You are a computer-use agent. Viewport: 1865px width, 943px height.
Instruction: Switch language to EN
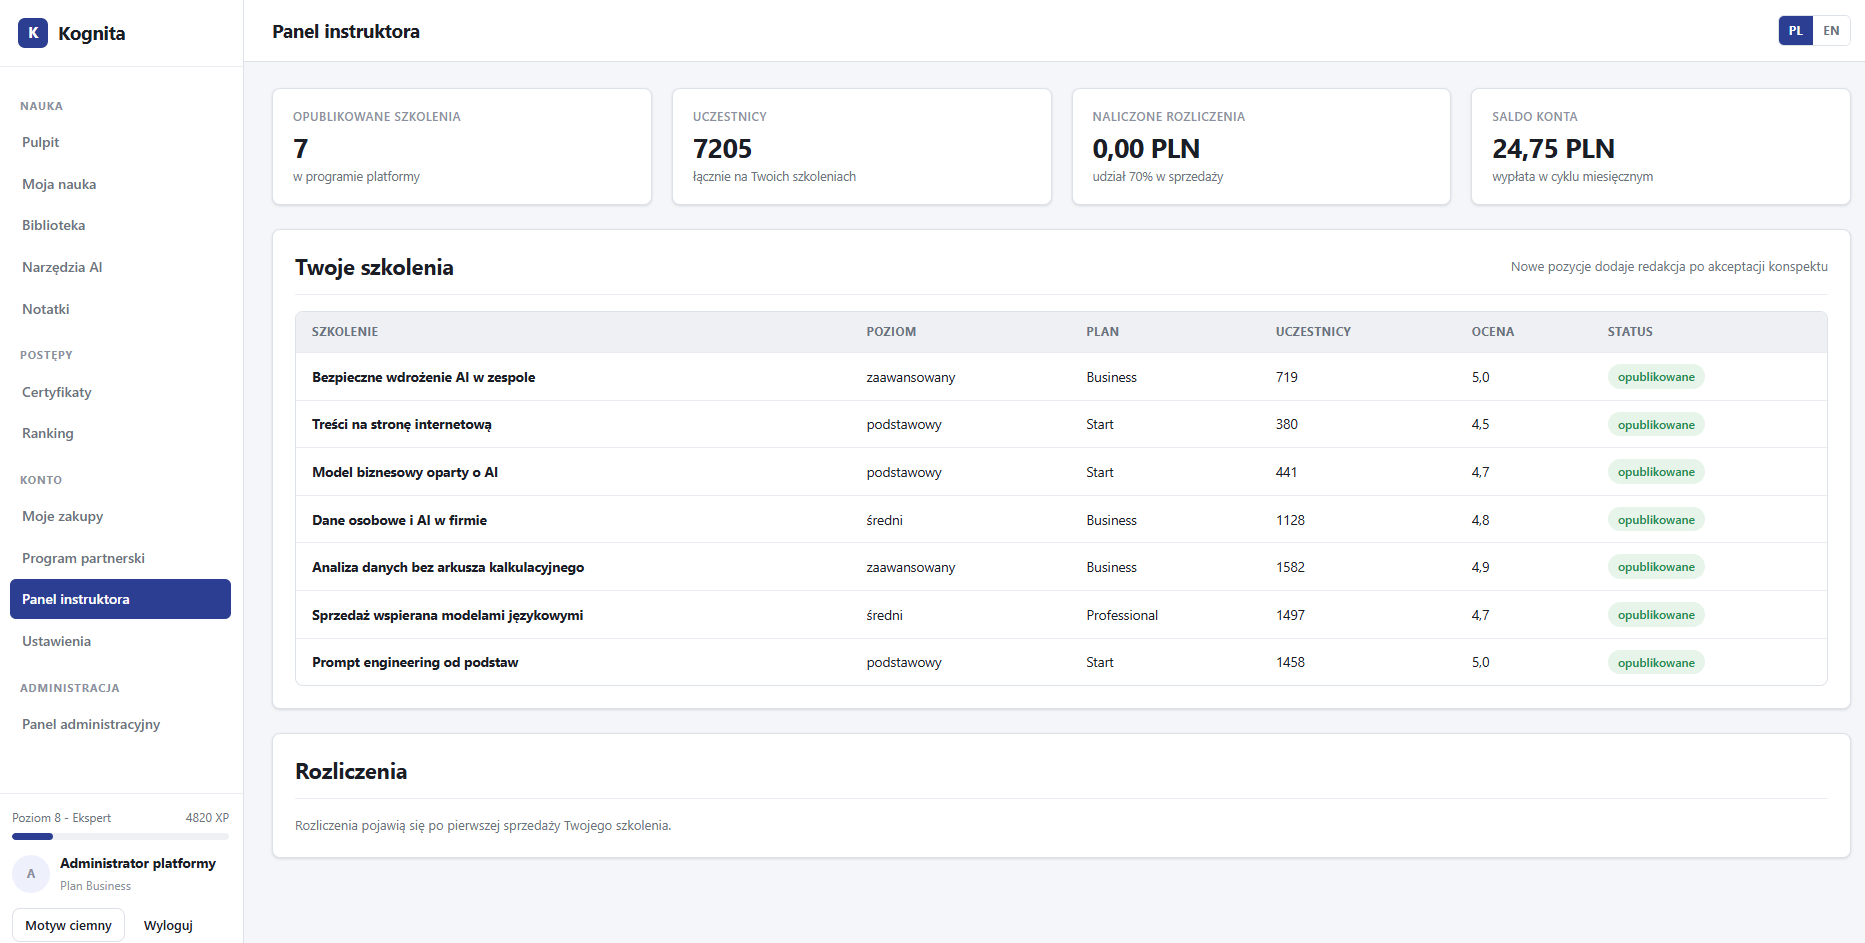click(x=1831, y=31)
